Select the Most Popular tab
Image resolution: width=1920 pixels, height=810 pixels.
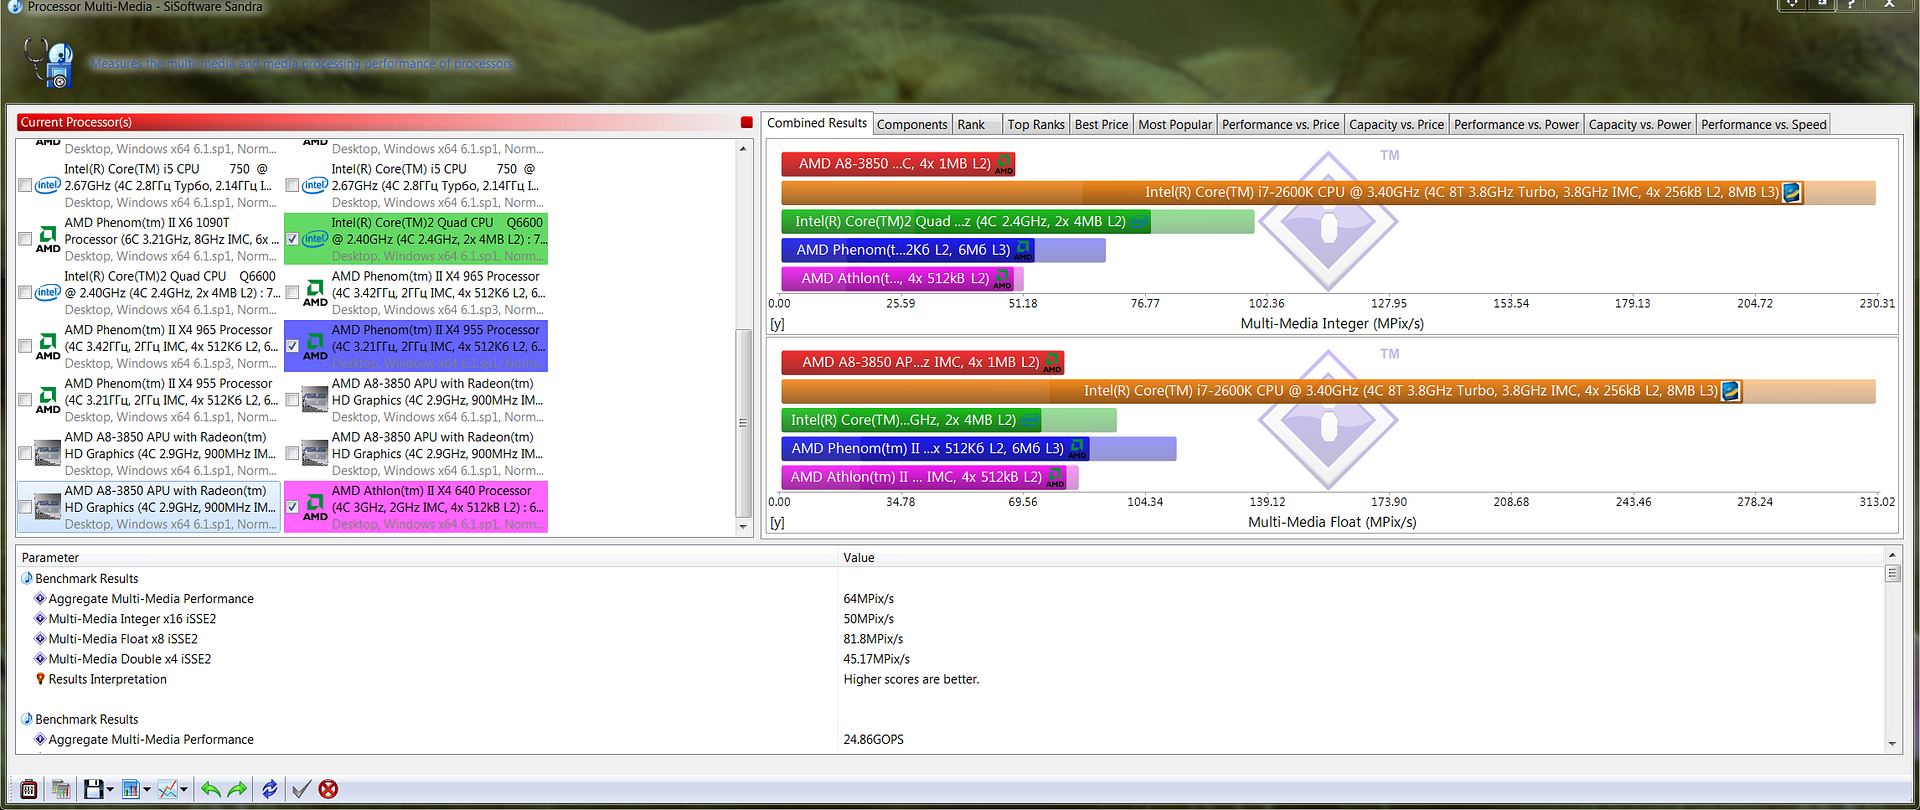[x=1175, y=124]
